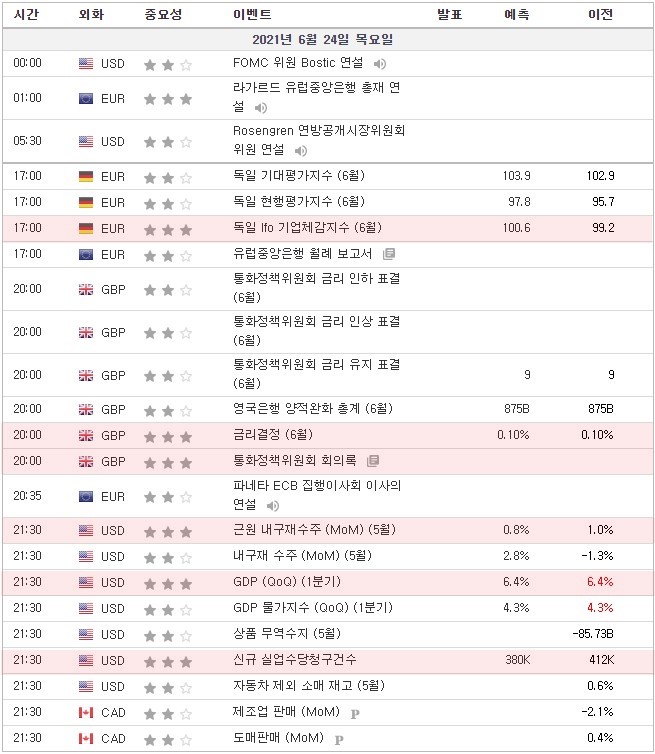Click the UK flag in the 금리결정 row
The height and width of the screenshot is (754, 655).
click(86, 436)
